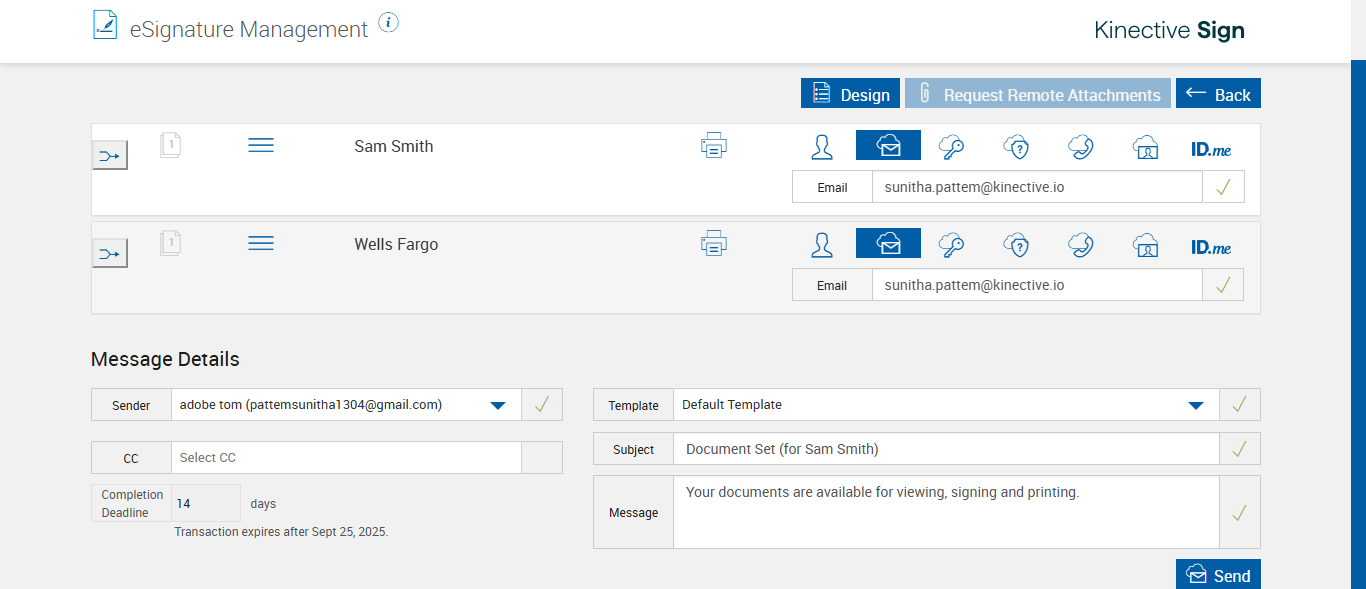The height and width of the screenshot is (589, 1366).
Task: Pick the in-person signer icon for Wells Fargo
Action: click(822, 245)
